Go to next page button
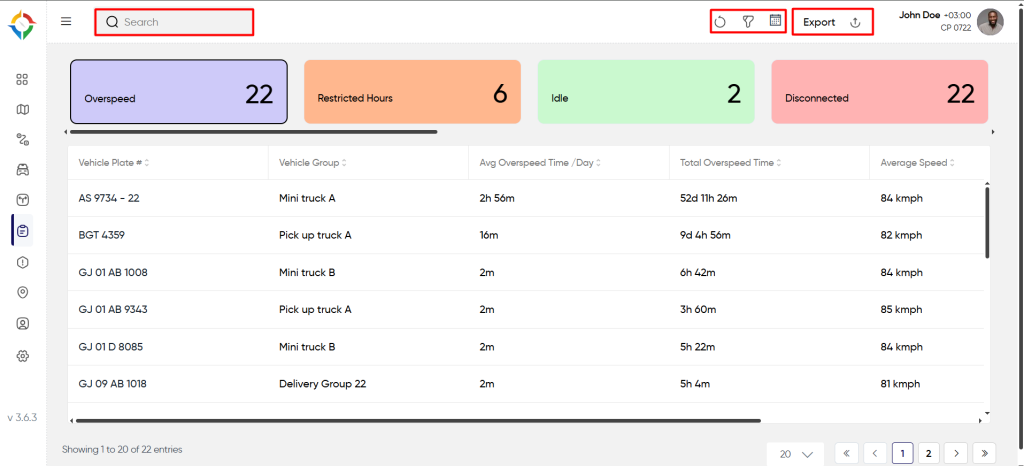 click(x=956, y=453)
